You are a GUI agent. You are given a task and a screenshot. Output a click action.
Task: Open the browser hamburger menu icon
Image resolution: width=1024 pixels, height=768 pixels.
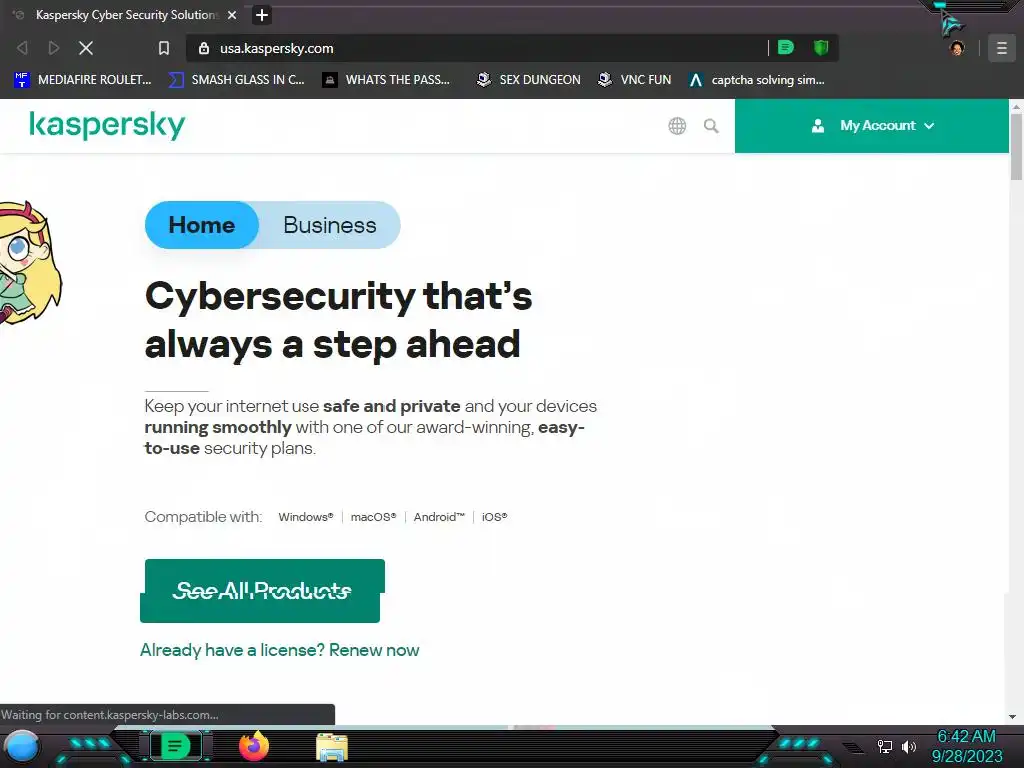[x=1002, y=48]
